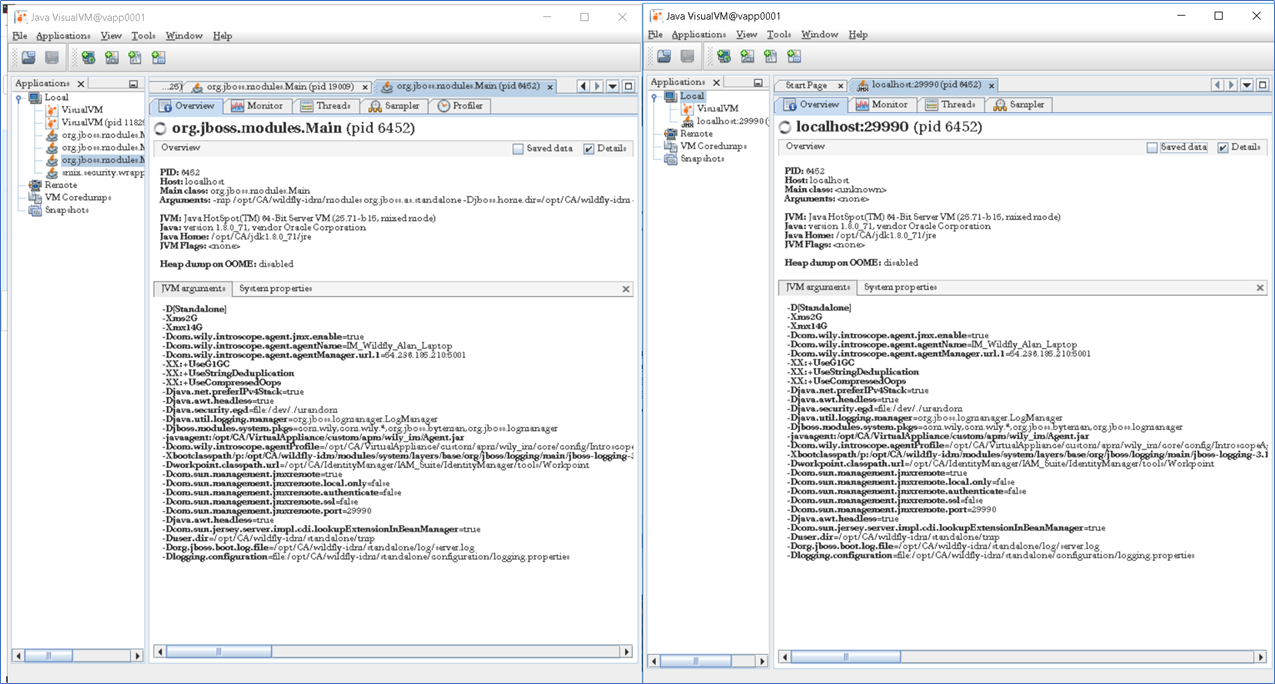Click horizontal scrollbar under left window overview pane
The height and width of the screenshot is (684, 1275).
click(x=392, y=654)
